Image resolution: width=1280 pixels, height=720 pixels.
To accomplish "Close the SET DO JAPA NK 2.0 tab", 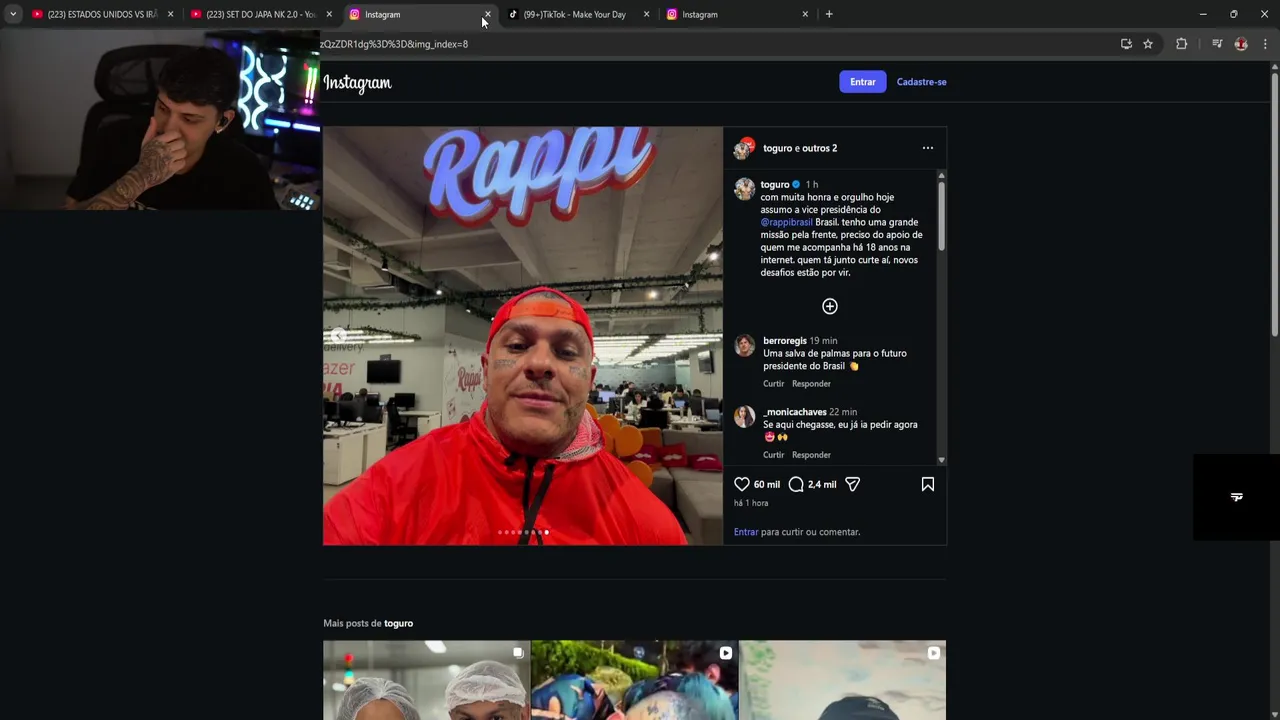I will click(x=329, y=14).
